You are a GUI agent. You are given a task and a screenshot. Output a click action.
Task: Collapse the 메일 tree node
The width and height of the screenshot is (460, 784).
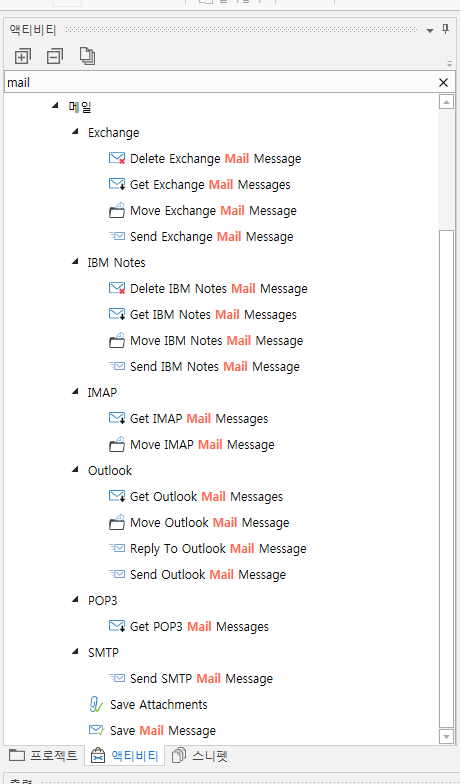56,105
